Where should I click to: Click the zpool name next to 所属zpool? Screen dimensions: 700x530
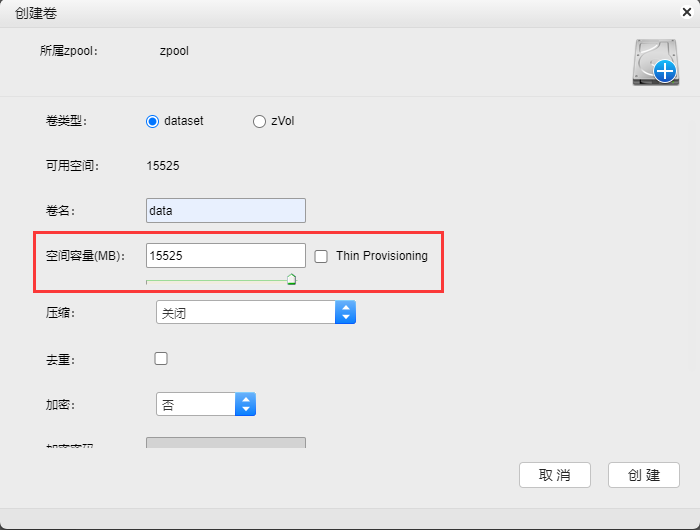pyautogui.click(x=174, y=49)
